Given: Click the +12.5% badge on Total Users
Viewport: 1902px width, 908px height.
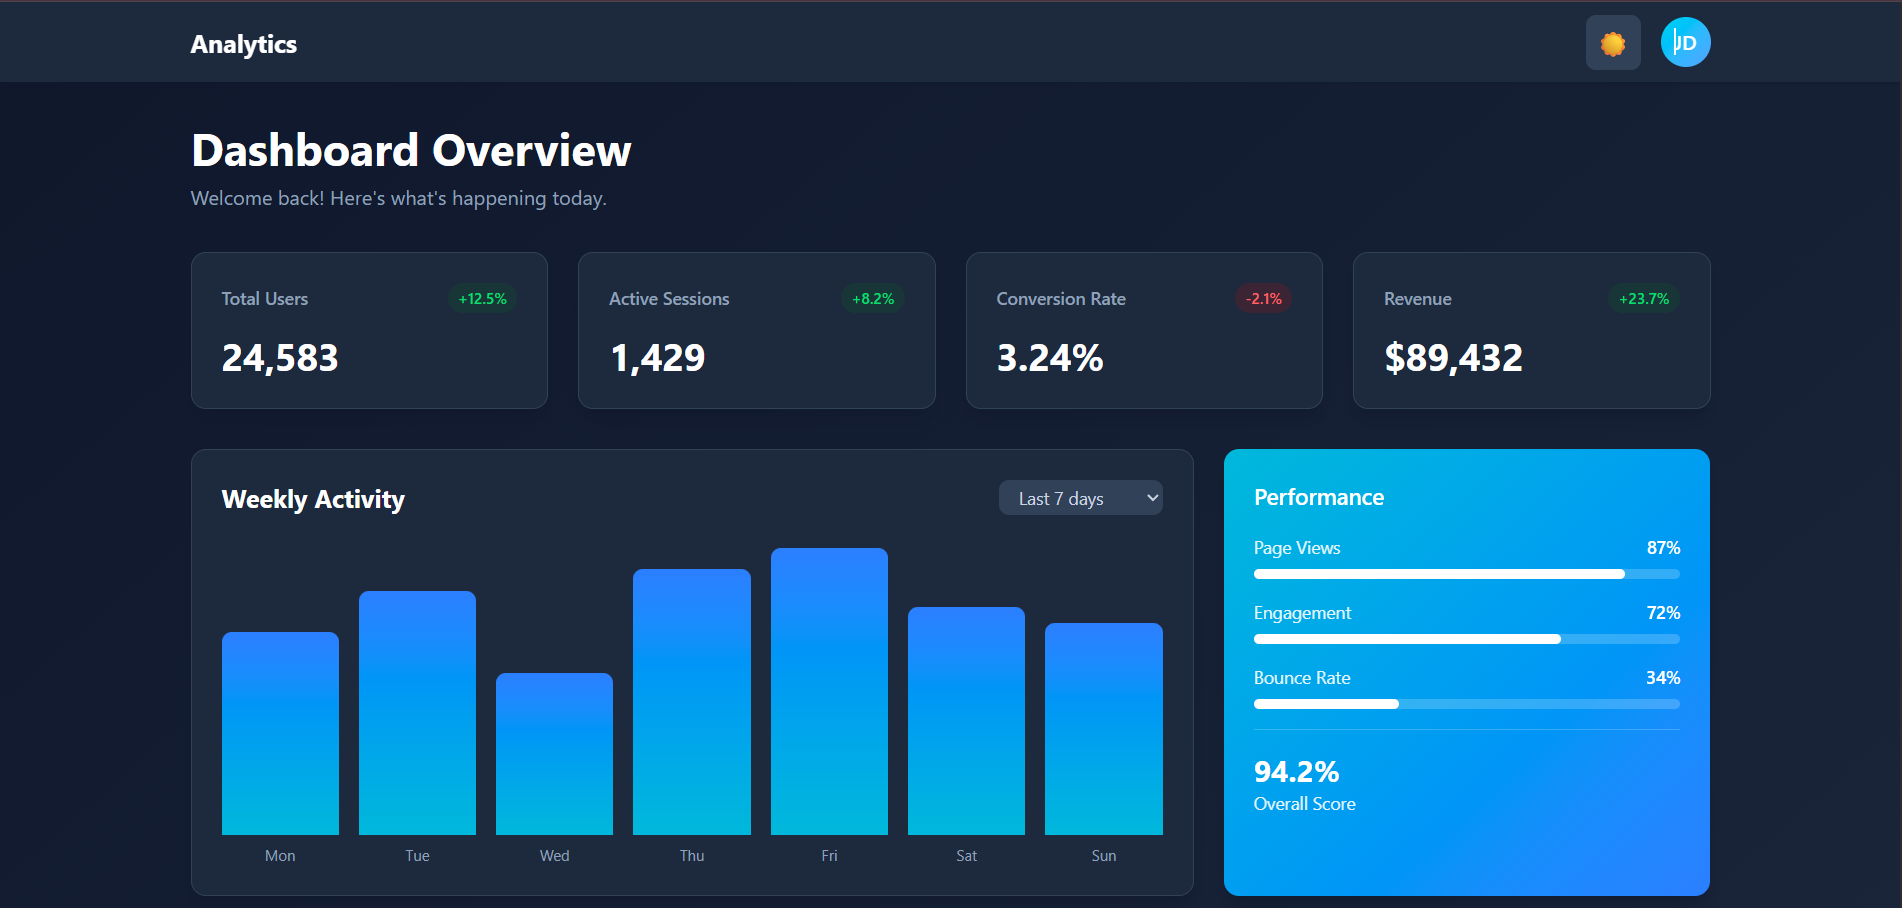Looking at the screenshot, I should click(x=482, y=298).
